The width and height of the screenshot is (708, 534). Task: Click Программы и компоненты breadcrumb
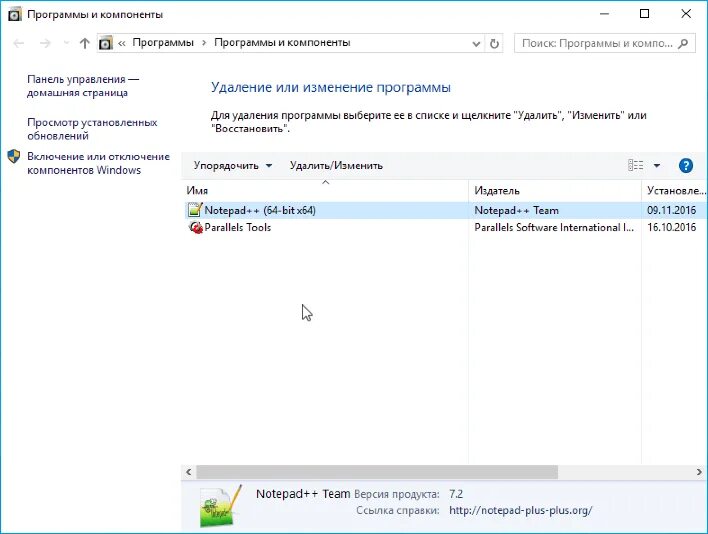pos(282,43)
